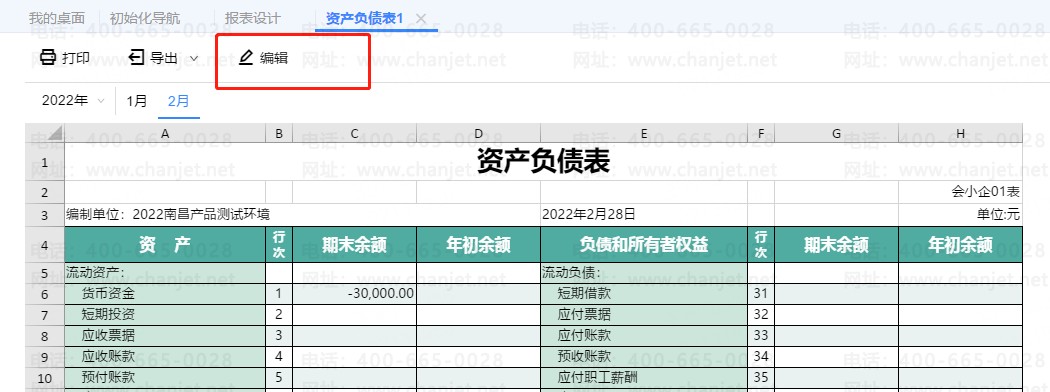Open the 初始化导航 tab
The height and width of the screenshot is (392, 1050).
tap(145, 18)
